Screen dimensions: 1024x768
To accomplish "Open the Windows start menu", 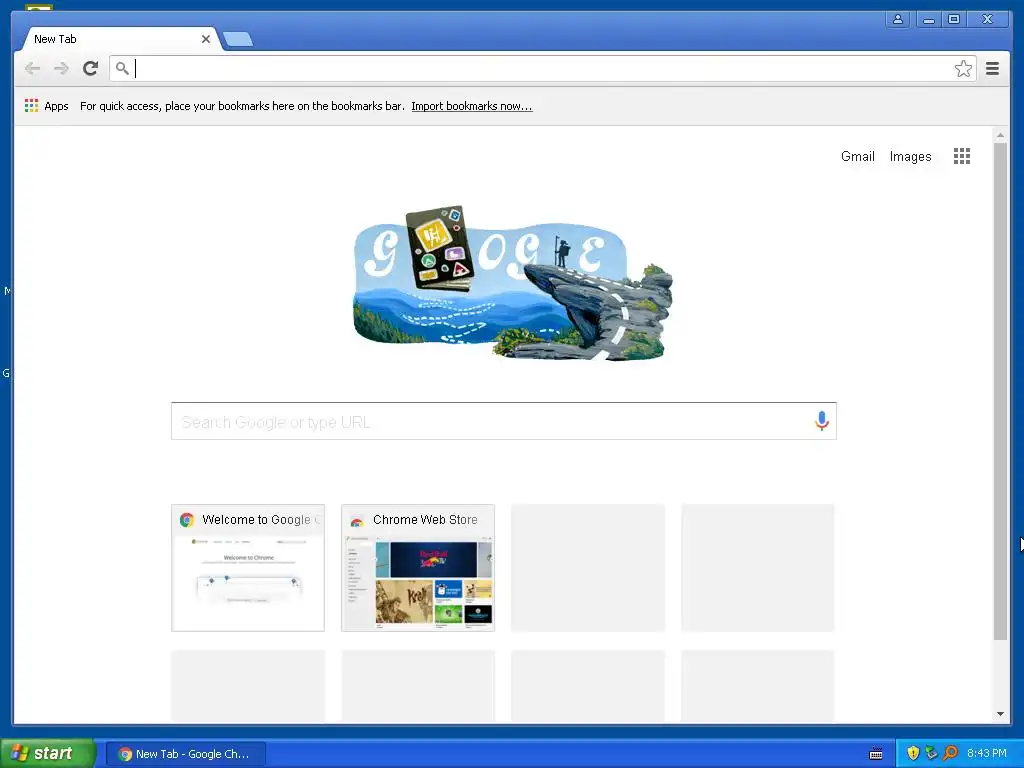I will tap(48, 753).
